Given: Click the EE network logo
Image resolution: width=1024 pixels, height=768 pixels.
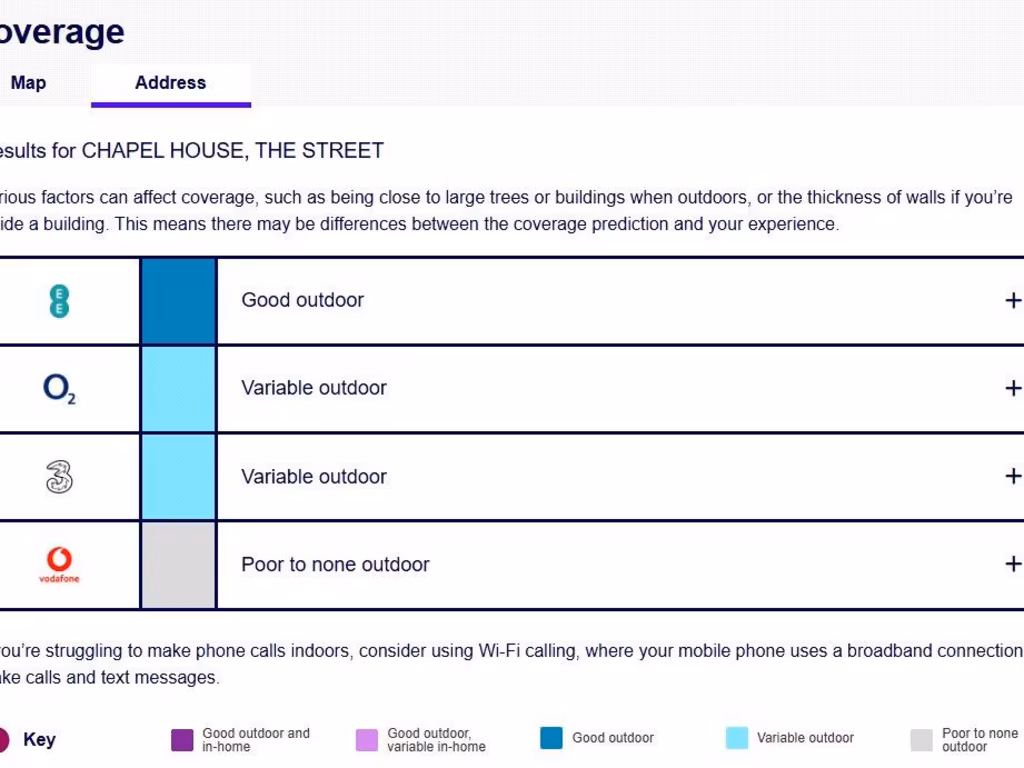Looking at the screenshot, I should point(59,301).
